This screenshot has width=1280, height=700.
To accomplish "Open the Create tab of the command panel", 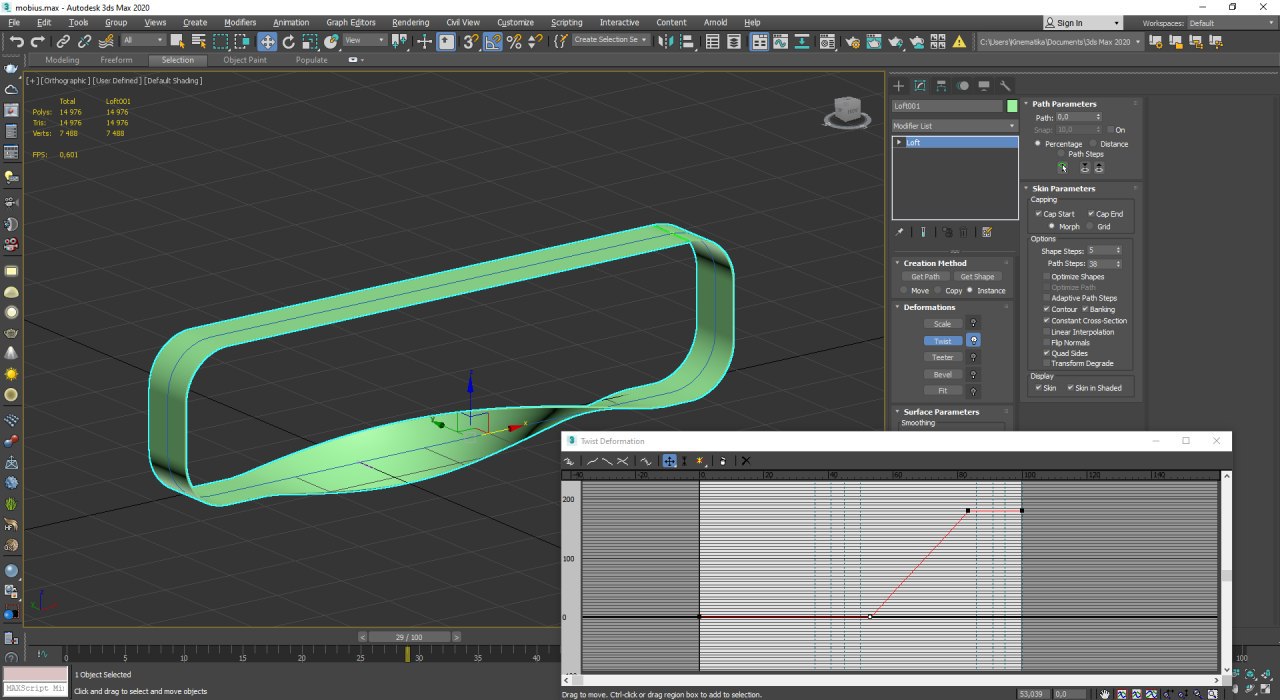I will 898,86.
